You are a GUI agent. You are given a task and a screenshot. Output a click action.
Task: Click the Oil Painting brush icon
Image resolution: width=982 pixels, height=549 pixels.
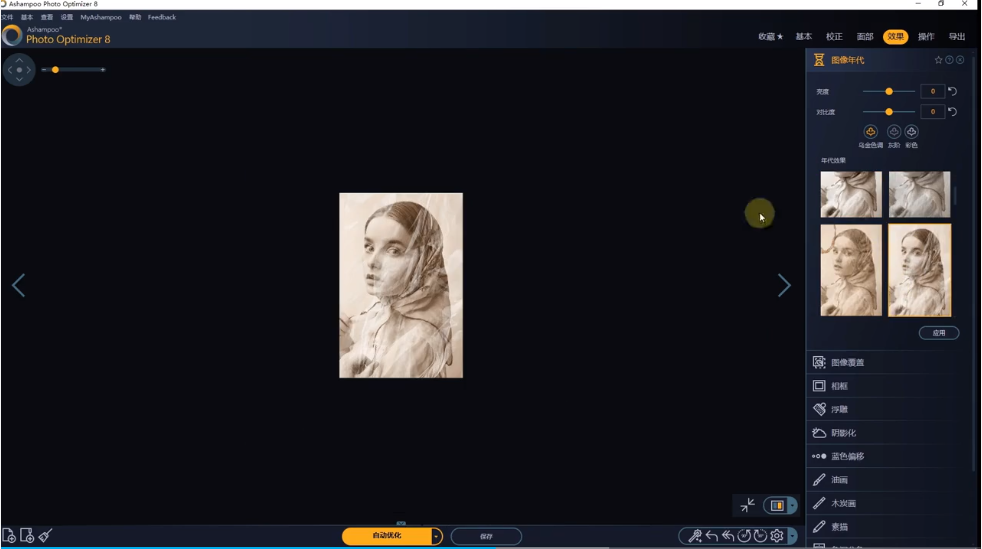click(x=819, y=480)
